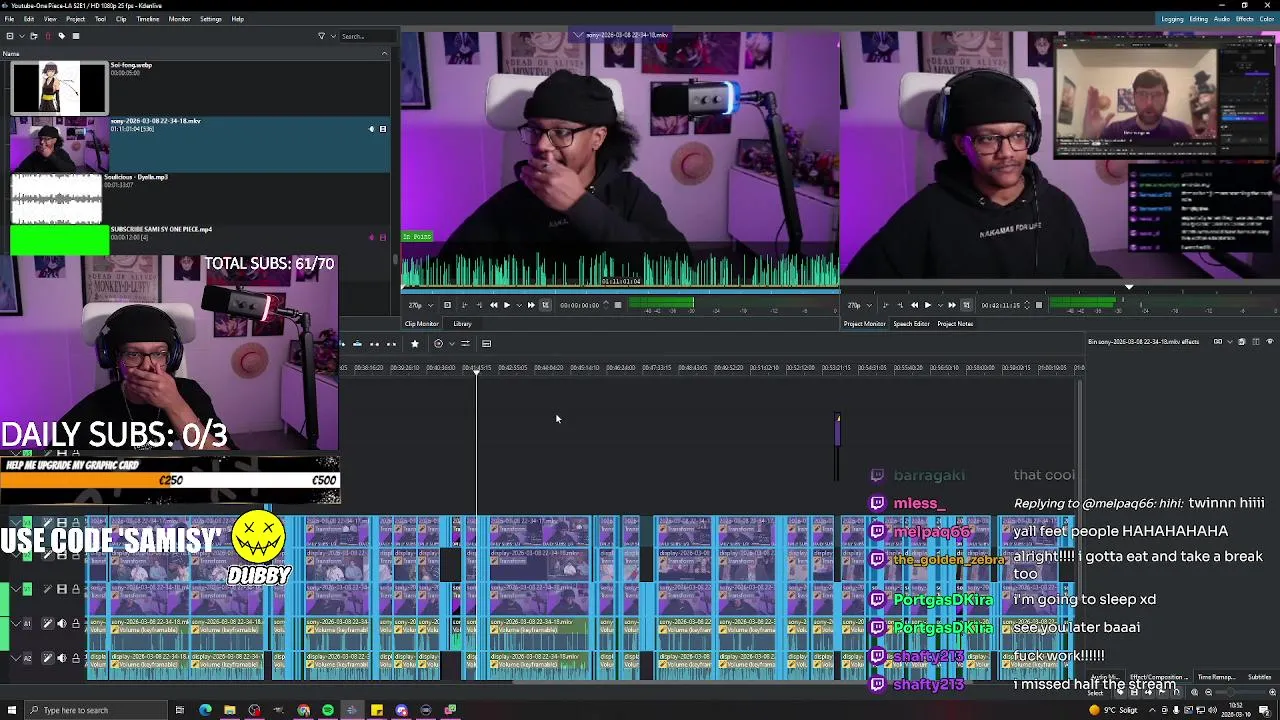Open the File menu
The image size is (1280, 720).
9,19
